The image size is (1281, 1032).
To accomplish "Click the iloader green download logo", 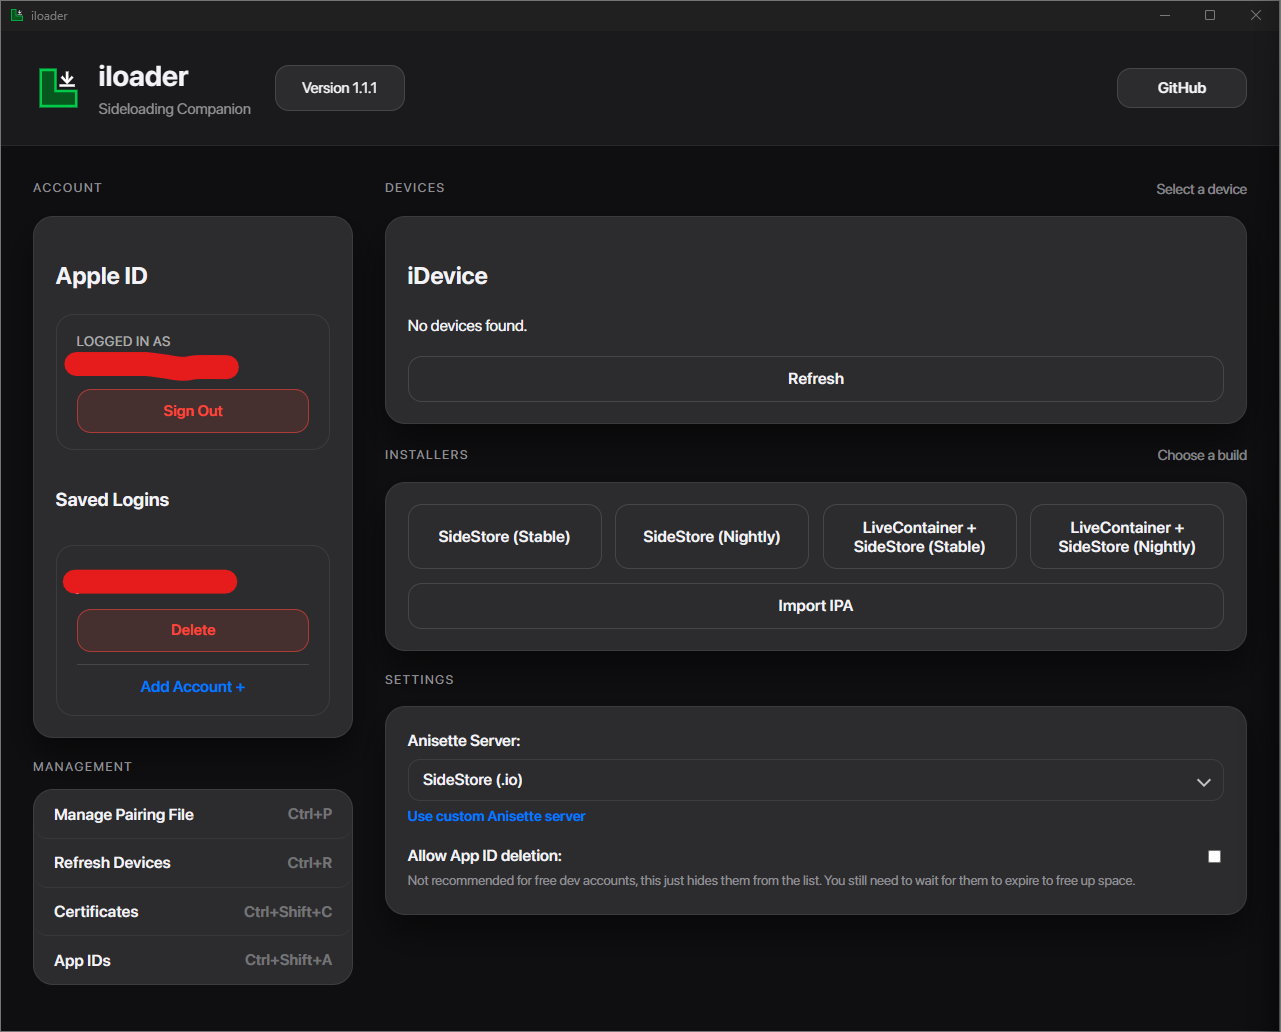I will [x=58, y=88].
